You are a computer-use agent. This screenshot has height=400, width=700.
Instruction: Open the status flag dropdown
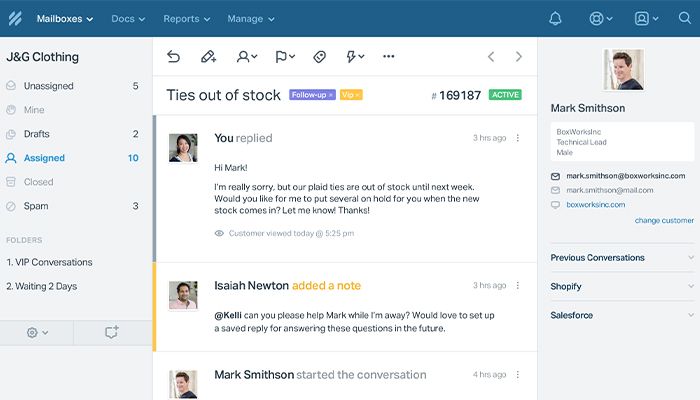click(285, 57)
